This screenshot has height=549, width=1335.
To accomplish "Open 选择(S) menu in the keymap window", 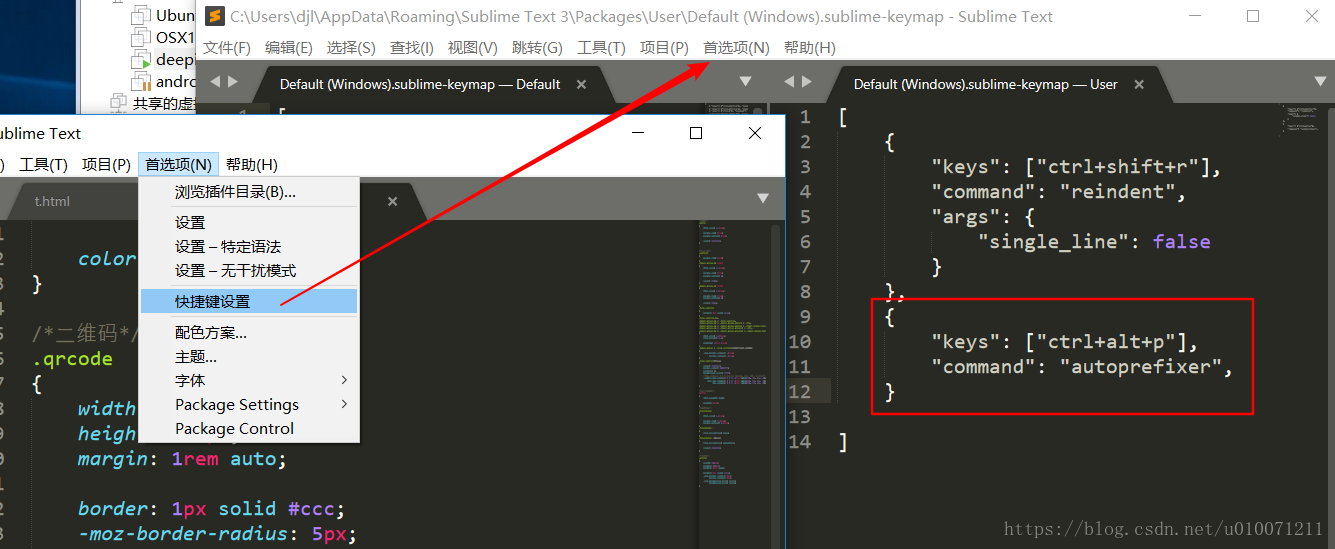I will pyautogui.click(x=351, y=48).
